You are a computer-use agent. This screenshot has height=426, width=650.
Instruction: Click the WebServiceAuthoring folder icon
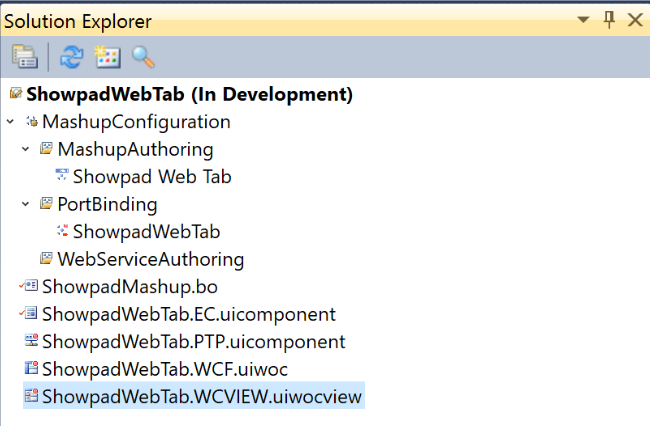[x=46, y=259]
